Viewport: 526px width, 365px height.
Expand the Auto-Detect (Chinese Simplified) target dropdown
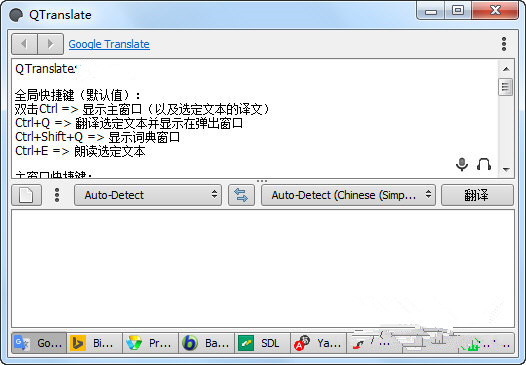pos(348,195)
